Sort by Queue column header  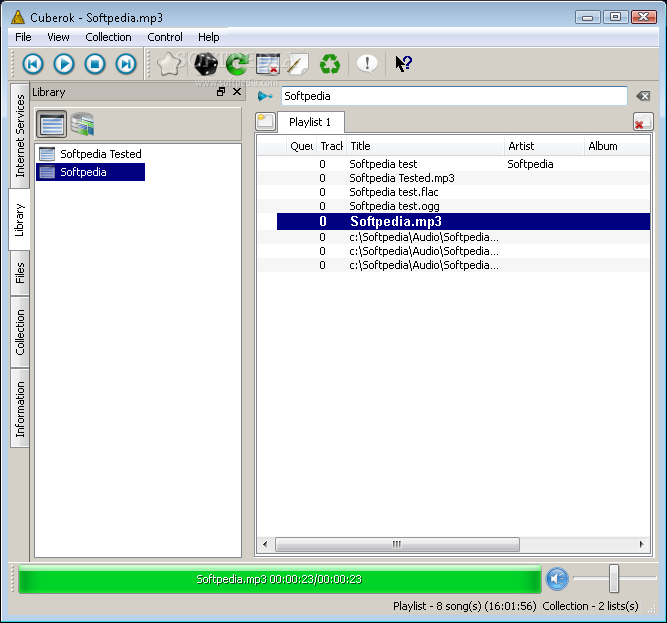[301, 146]
